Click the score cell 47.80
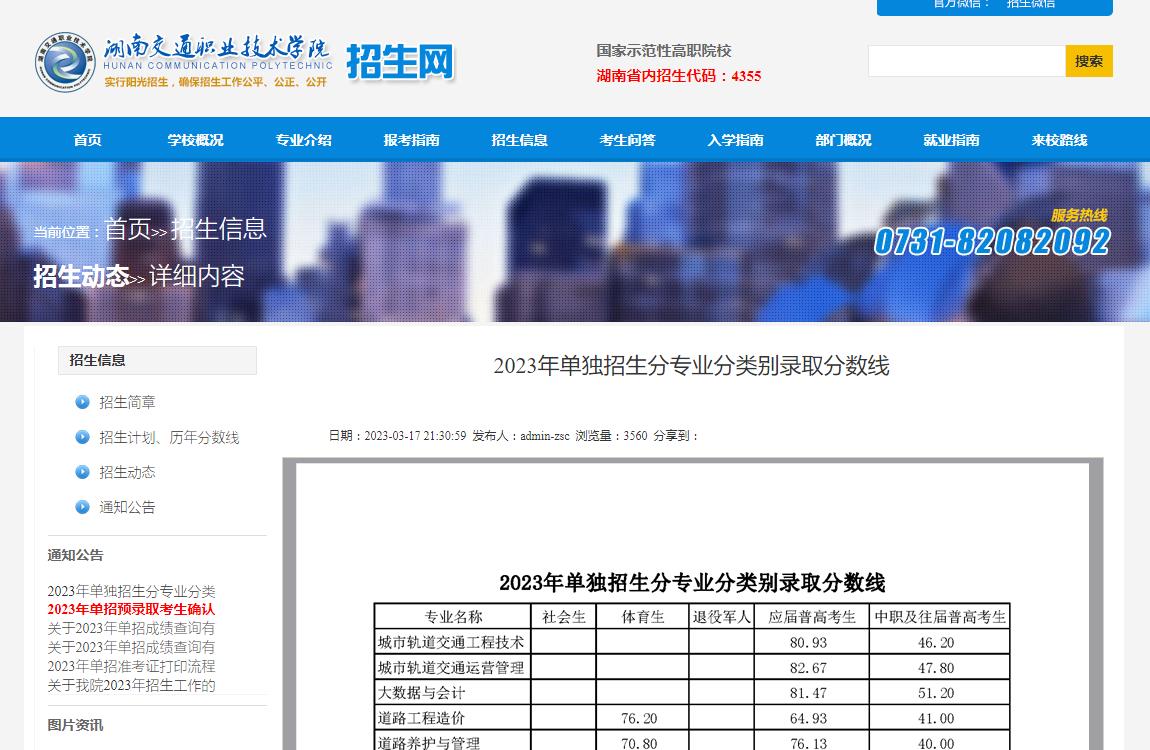Image resolution: width=1150 pixels, height=750 pixels. tap(939, 668)
